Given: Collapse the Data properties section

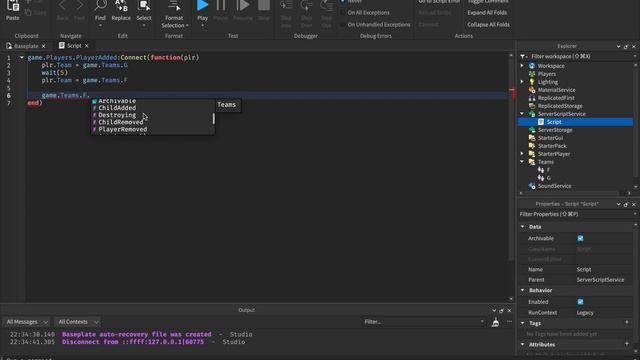Looking at the screenshot, I should tap(523, 227).
